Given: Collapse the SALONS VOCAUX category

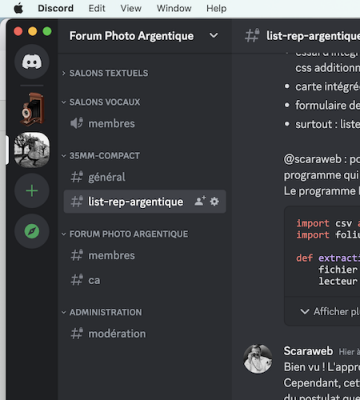Looking at the screenshot, I should [x=101, y=102].
